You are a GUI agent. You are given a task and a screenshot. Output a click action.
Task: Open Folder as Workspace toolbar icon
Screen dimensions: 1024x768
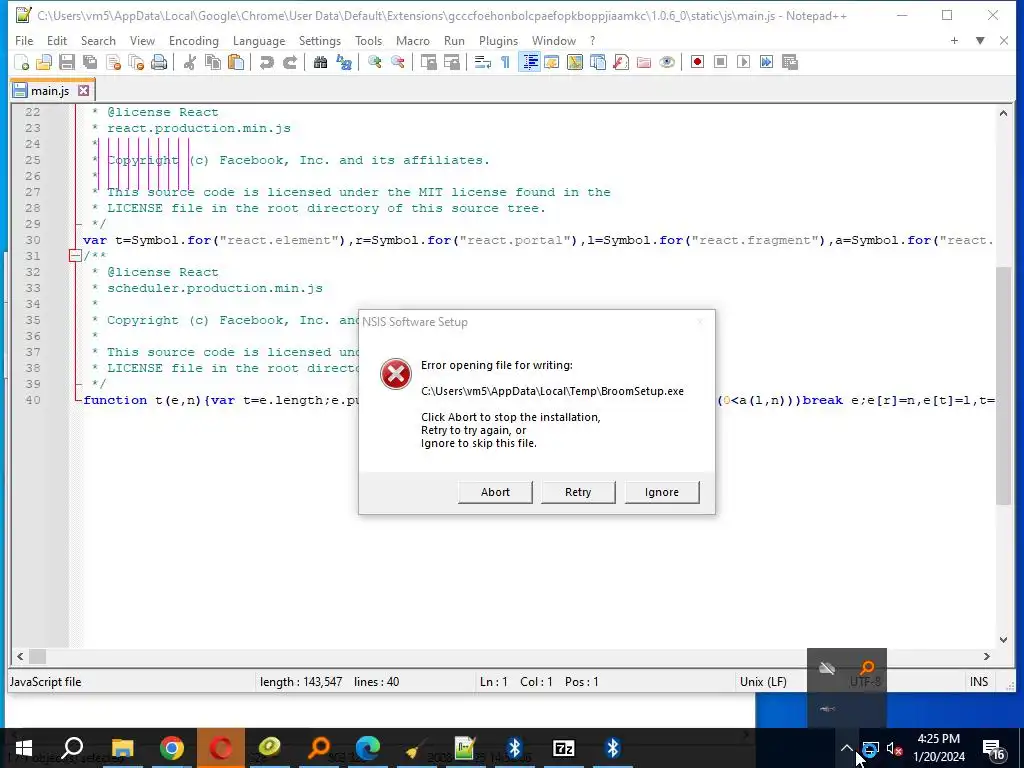(x=644, y=62)
